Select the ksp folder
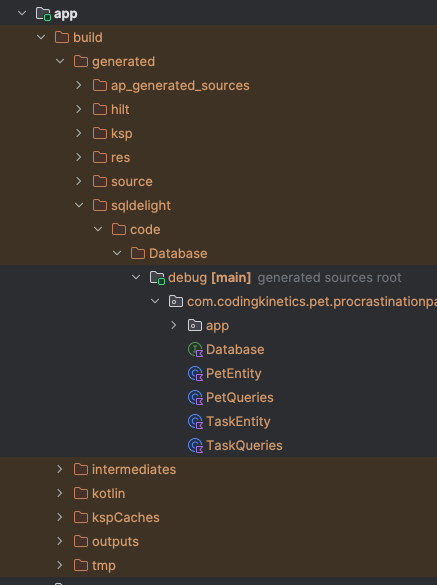 tap(122, 134)
